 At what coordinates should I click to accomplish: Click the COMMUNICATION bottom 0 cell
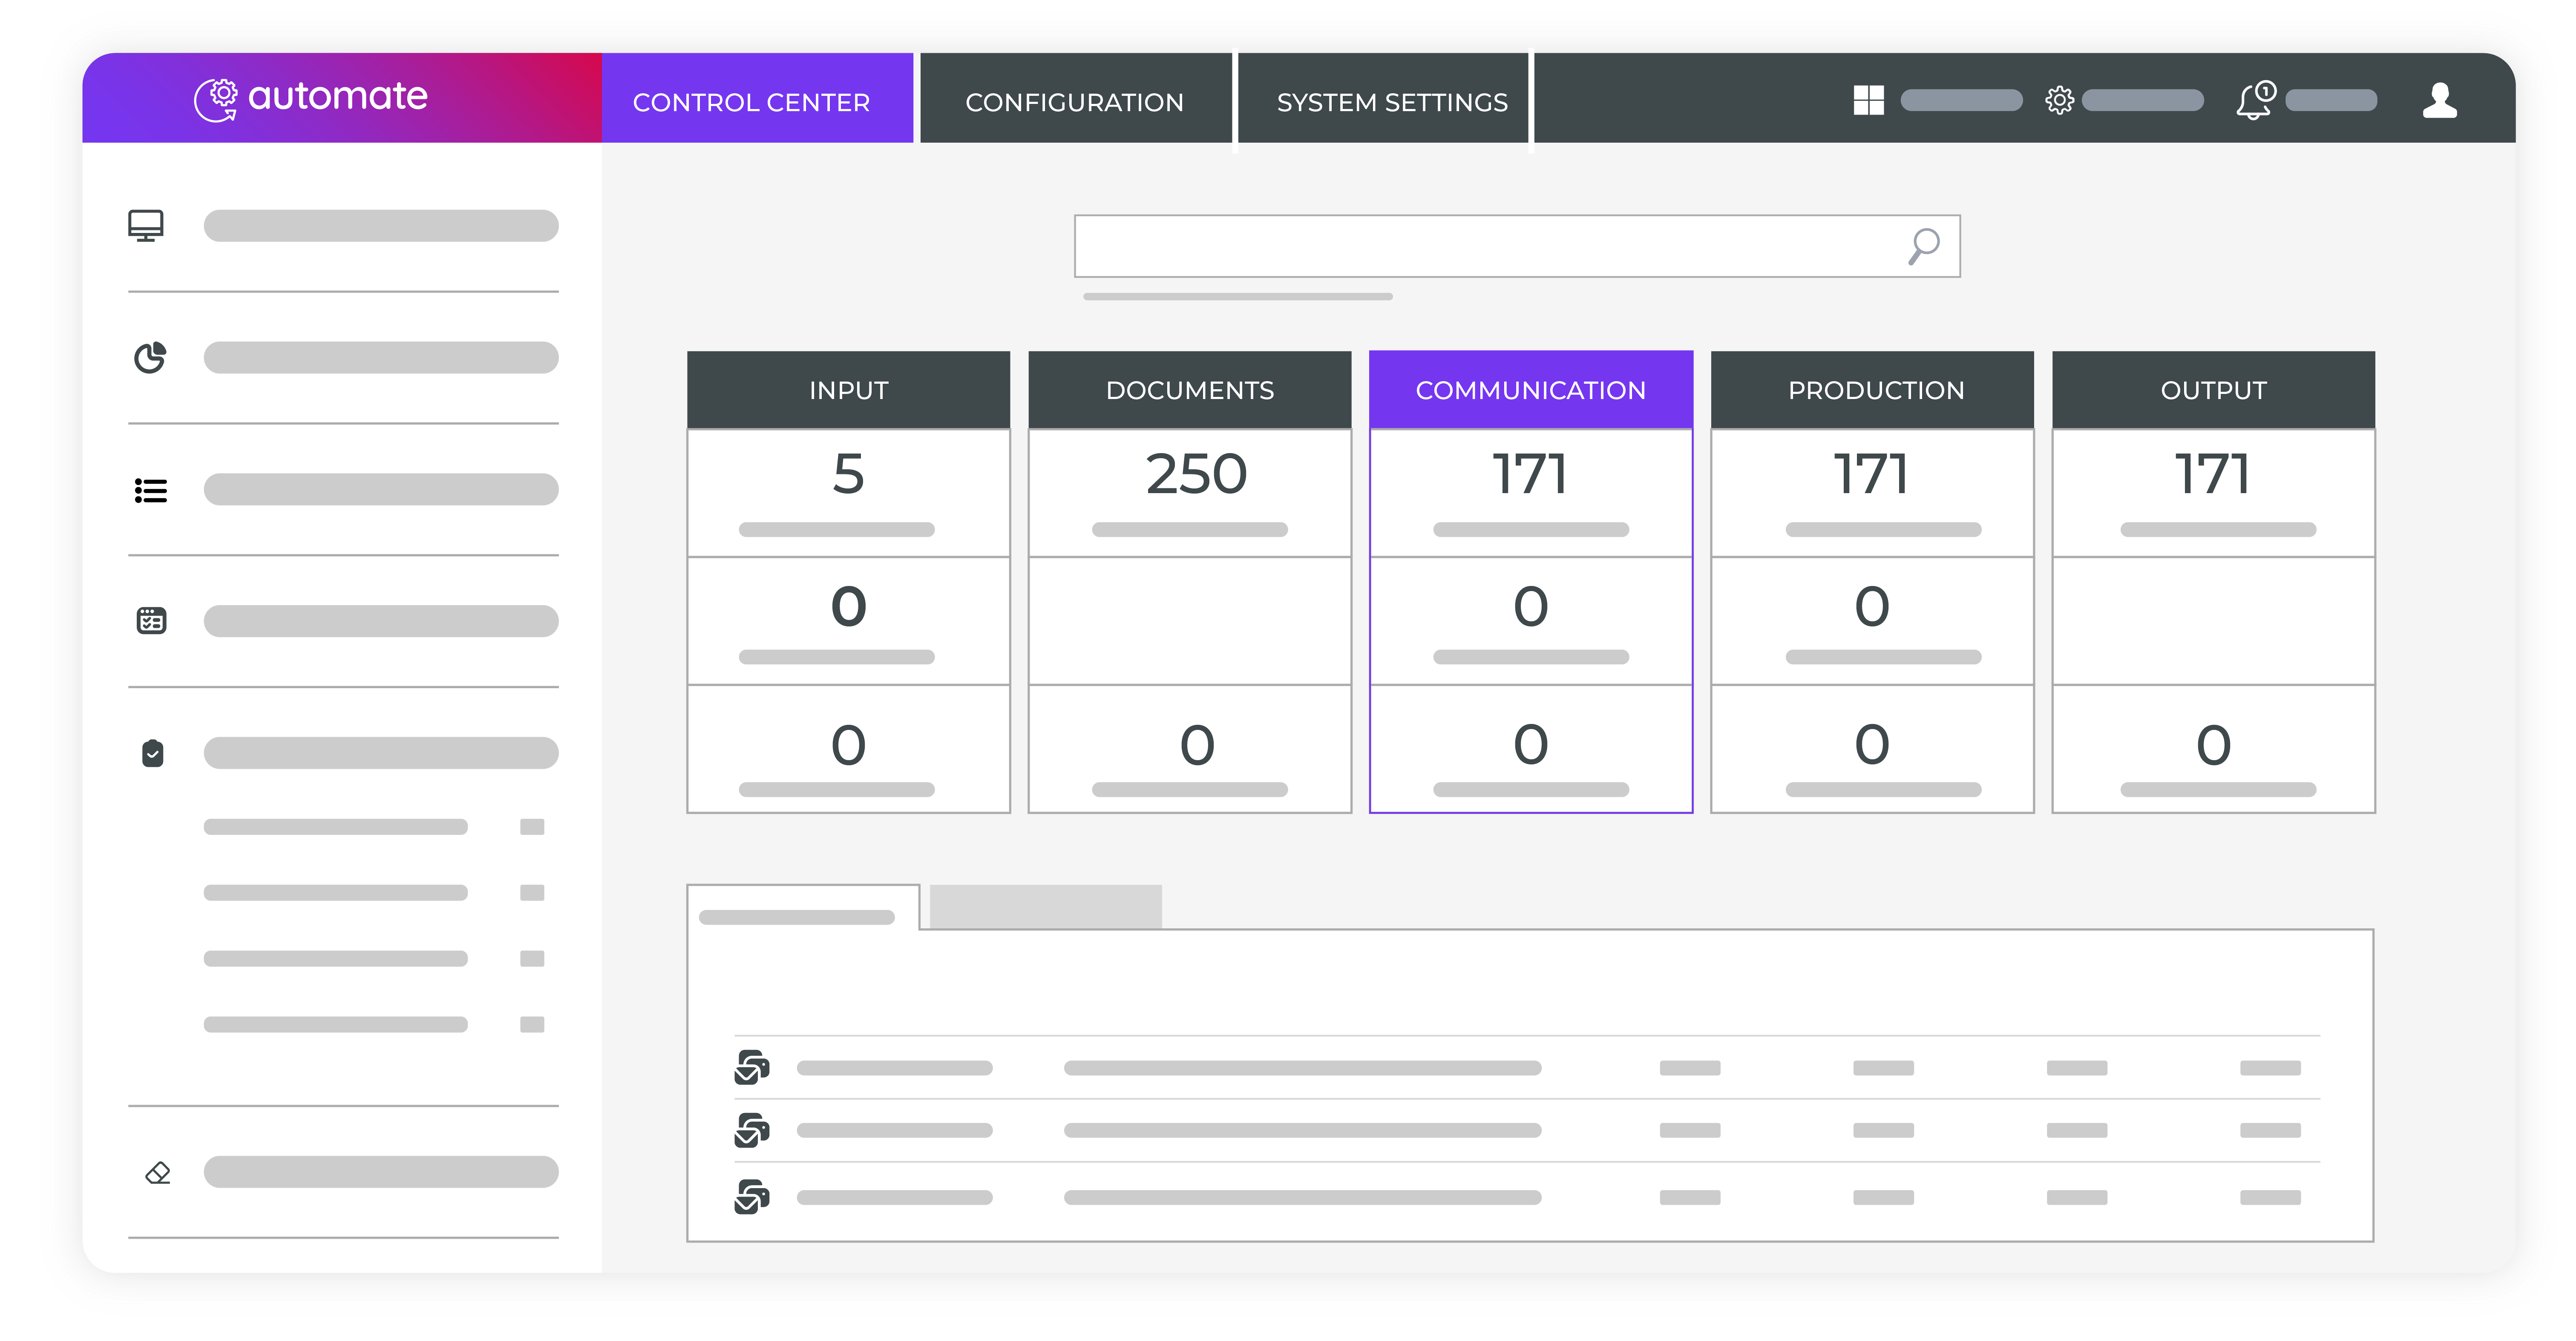(1531, 750)
